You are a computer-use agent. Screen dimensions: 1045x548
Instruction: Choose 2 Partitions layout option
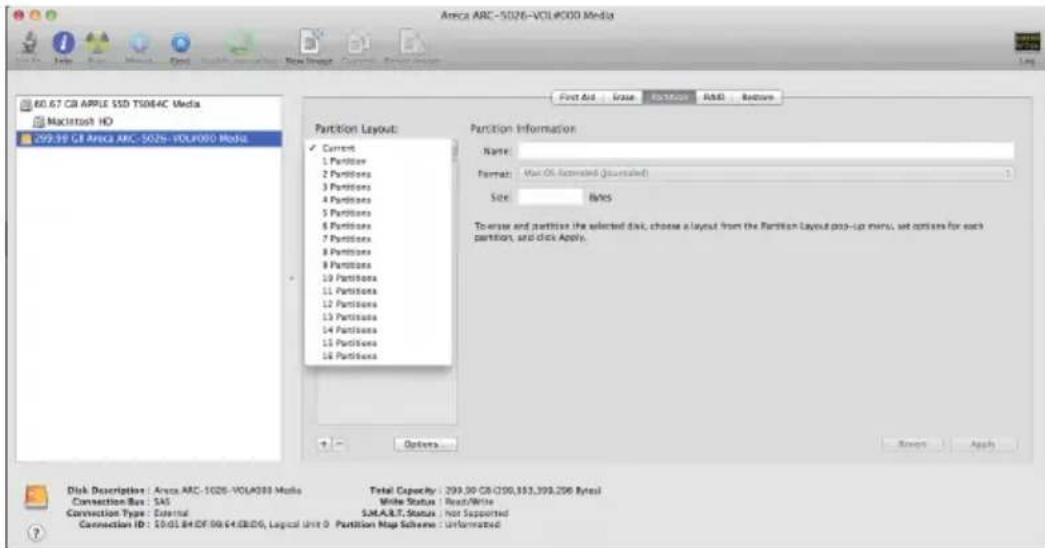point(379,174)
